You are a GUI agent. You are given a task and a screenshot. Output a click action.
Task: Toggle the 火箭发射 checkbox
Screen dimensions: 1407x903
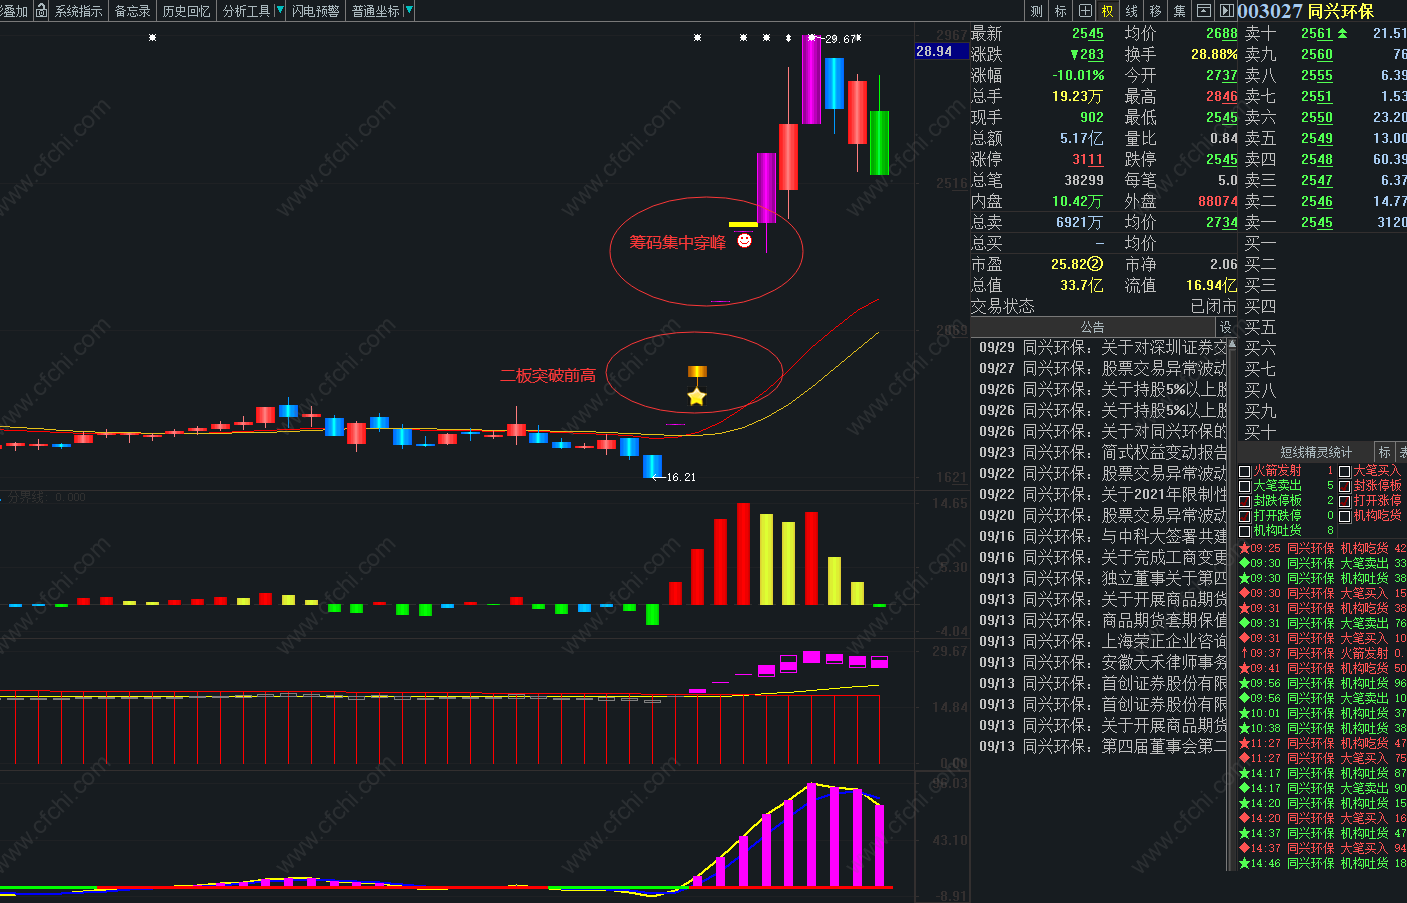point(1245,471)
